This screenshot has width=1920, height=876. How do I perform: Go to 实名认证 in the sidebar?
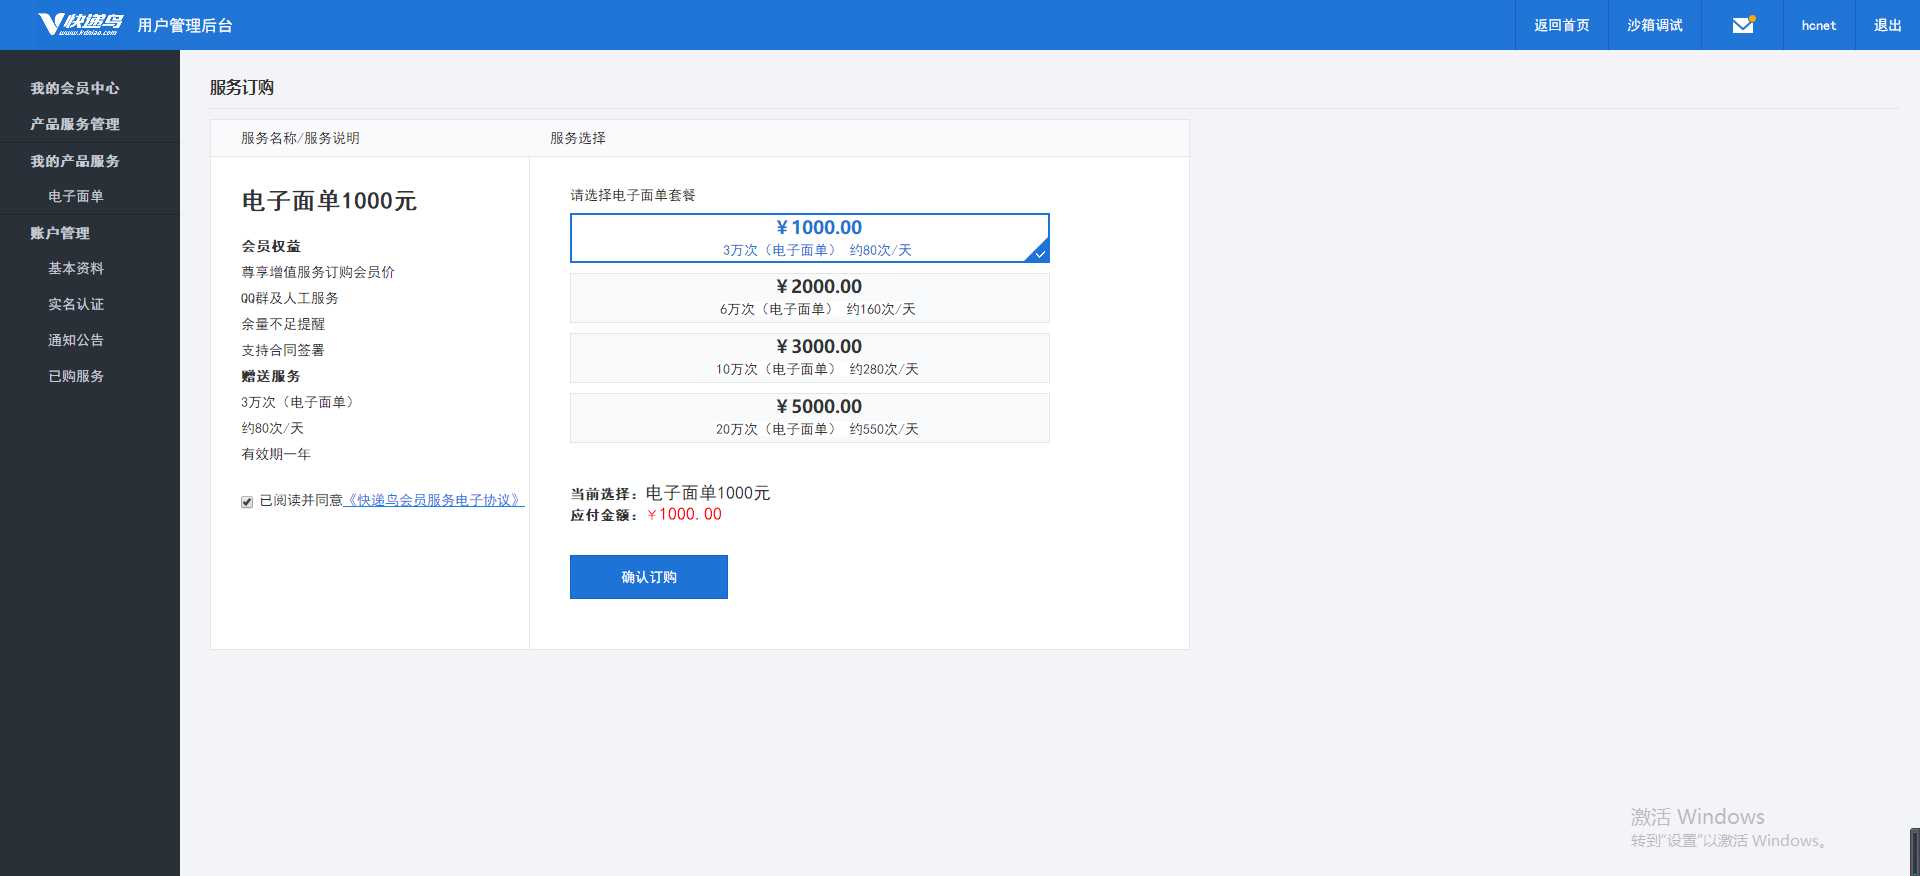76,304
